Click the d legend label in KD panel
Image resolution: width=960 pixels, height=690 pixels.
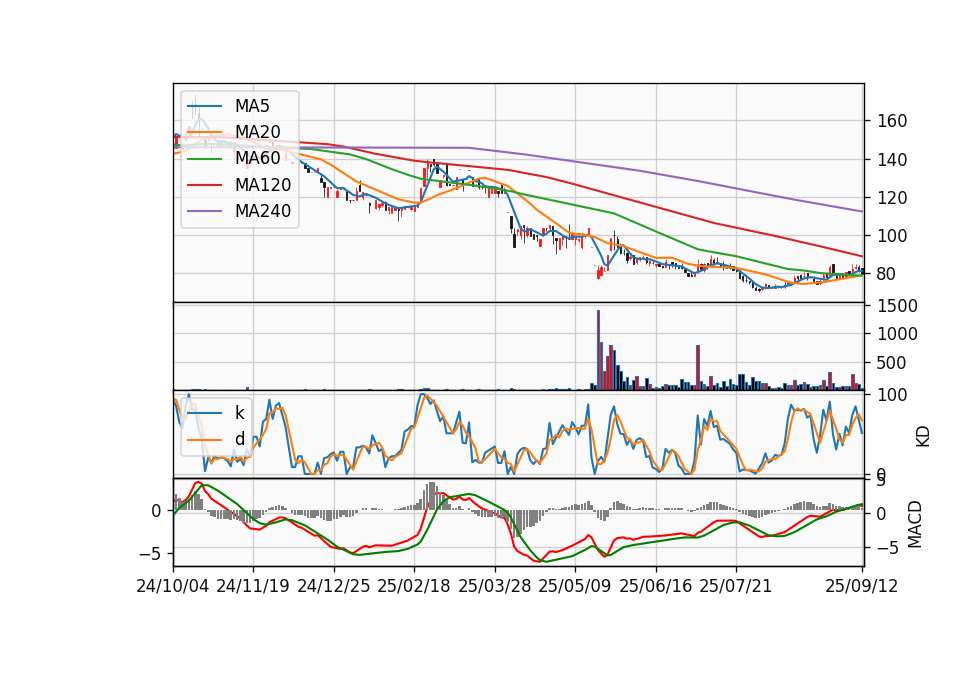coord(239,439)
